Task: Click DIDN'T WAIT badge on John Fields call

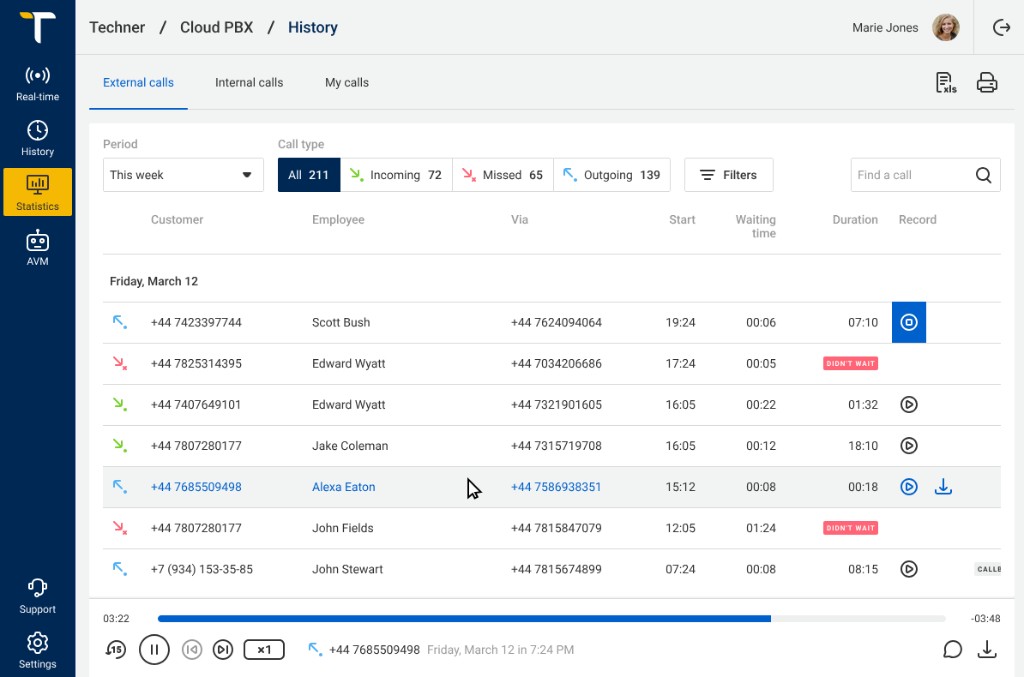Action: point(850,528)
